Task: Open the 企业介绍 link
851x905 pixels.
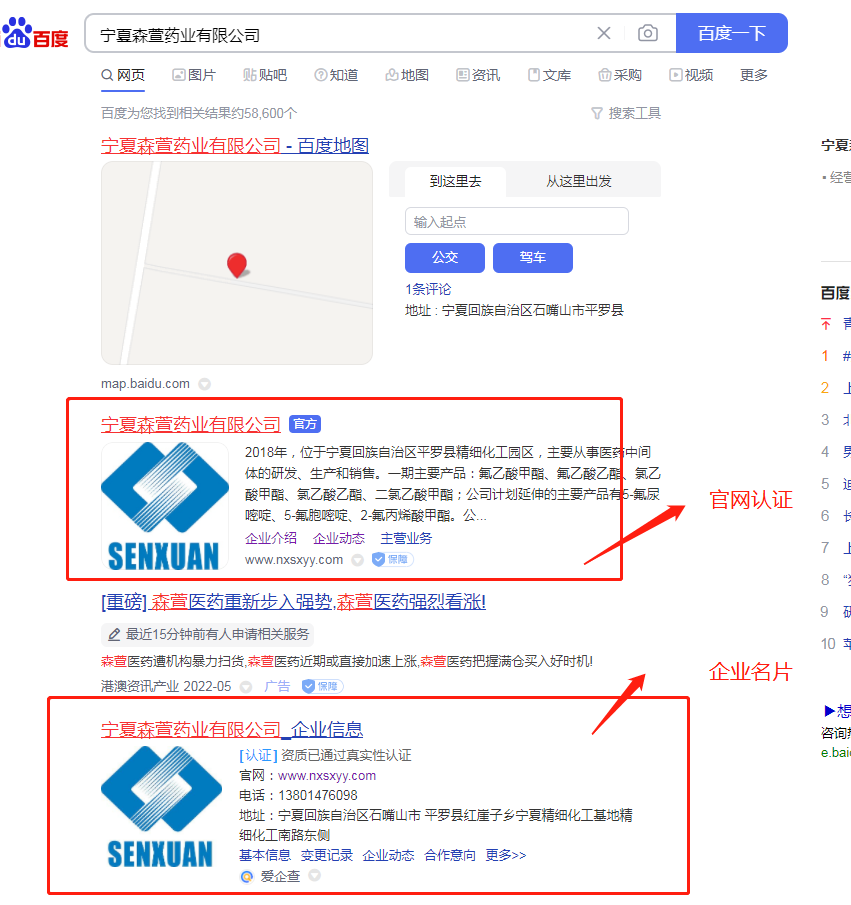Action: coord(271,538)
